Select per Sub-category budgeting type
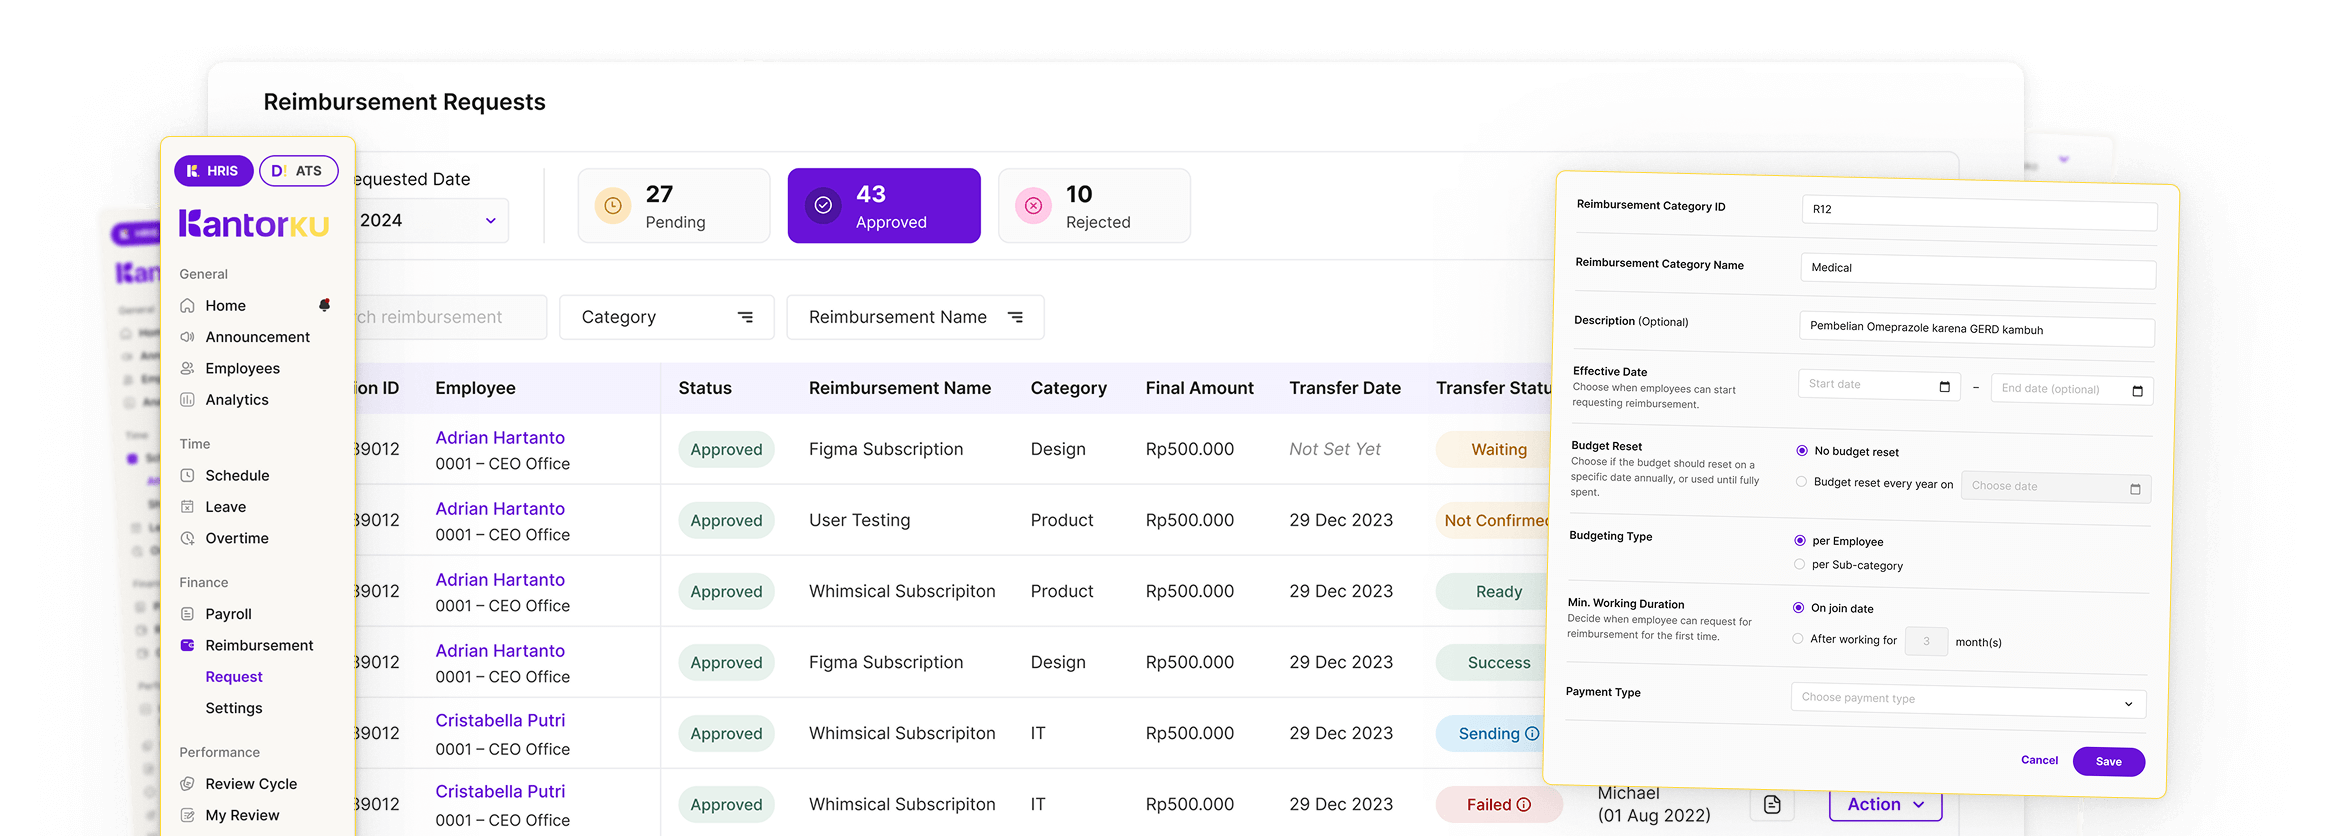Image resolution: width=2341 pixels, height=836 pixels. (x=1799, y=565)
